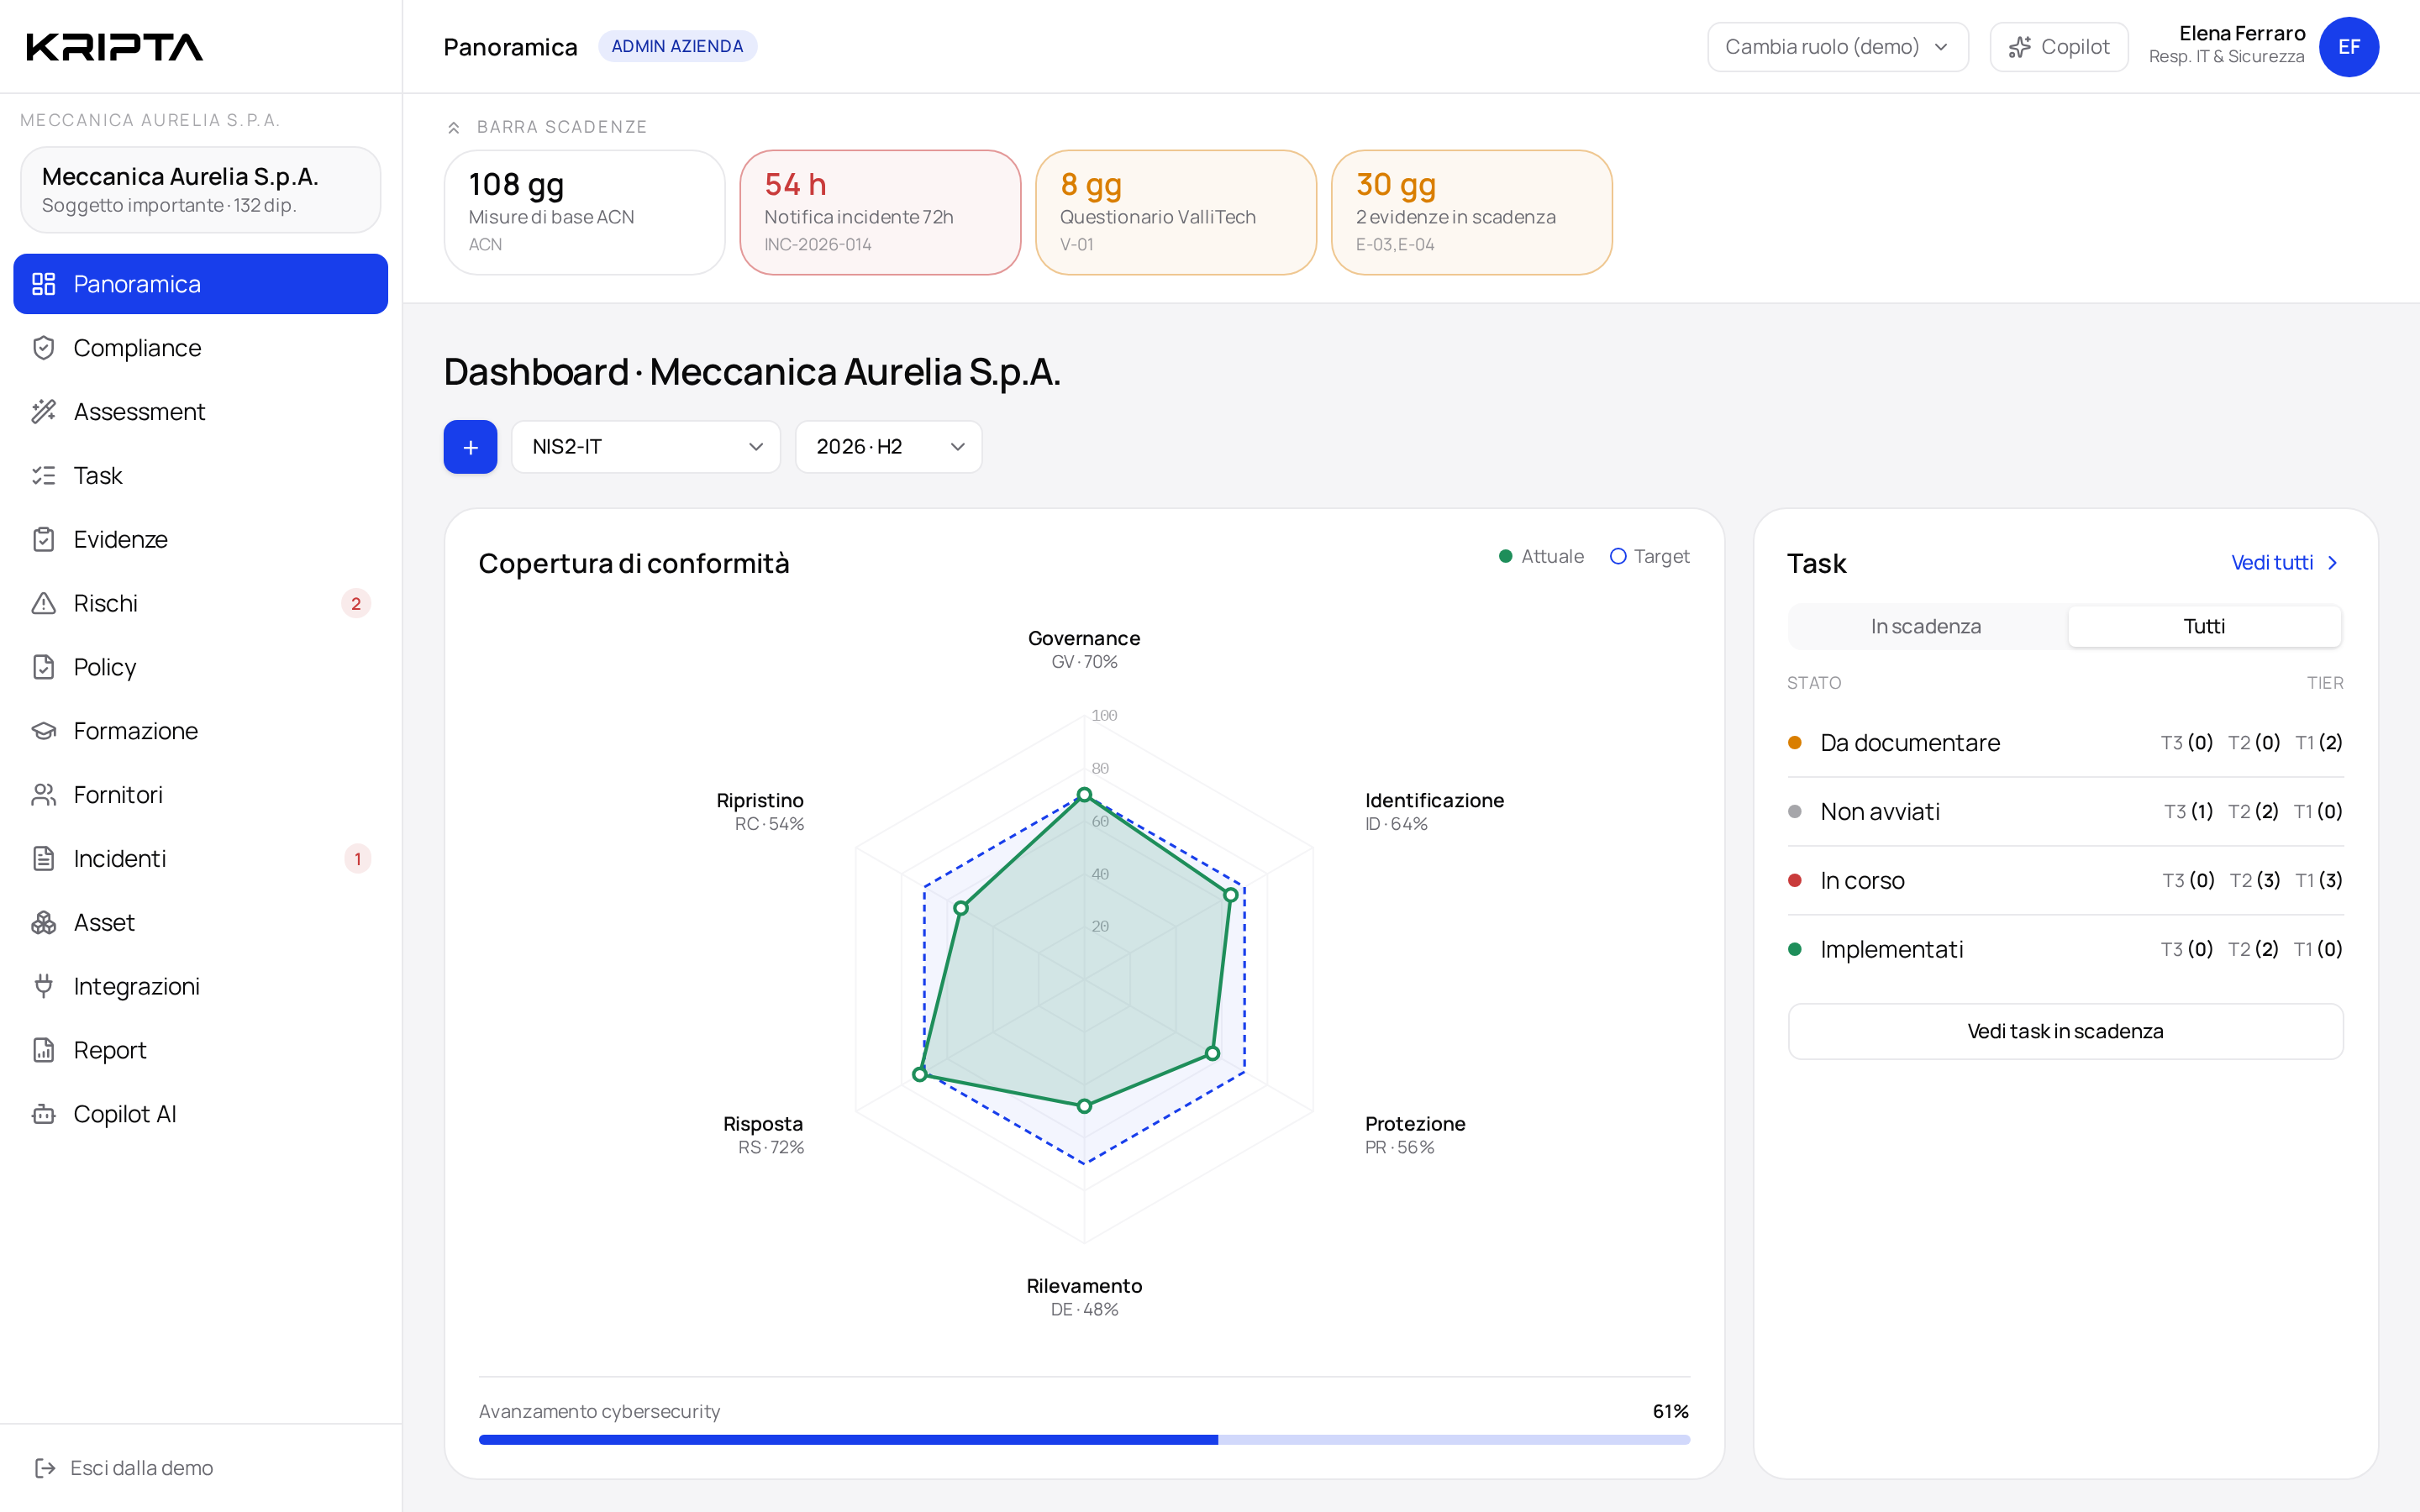Click the Da documentare task row

click(2065, 743)
